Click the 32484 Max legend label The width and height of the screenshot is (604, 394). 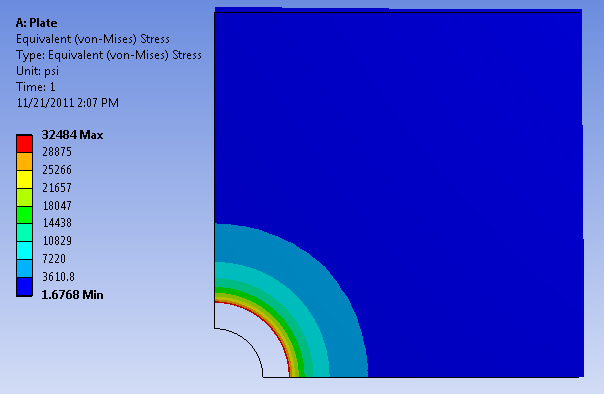72,135
